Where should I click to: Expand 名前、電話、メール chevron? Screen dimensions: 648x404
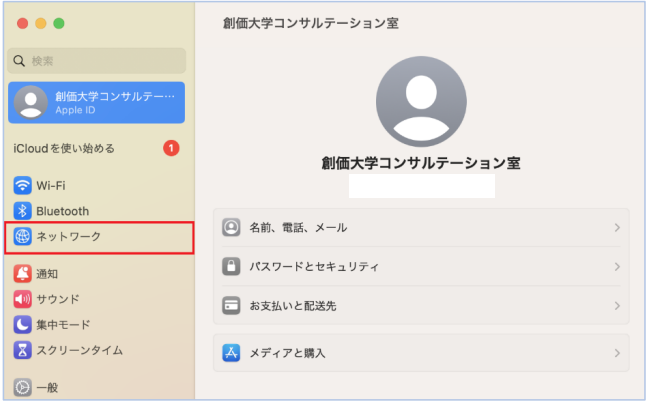pyautogui.click(x=617, y=228)
